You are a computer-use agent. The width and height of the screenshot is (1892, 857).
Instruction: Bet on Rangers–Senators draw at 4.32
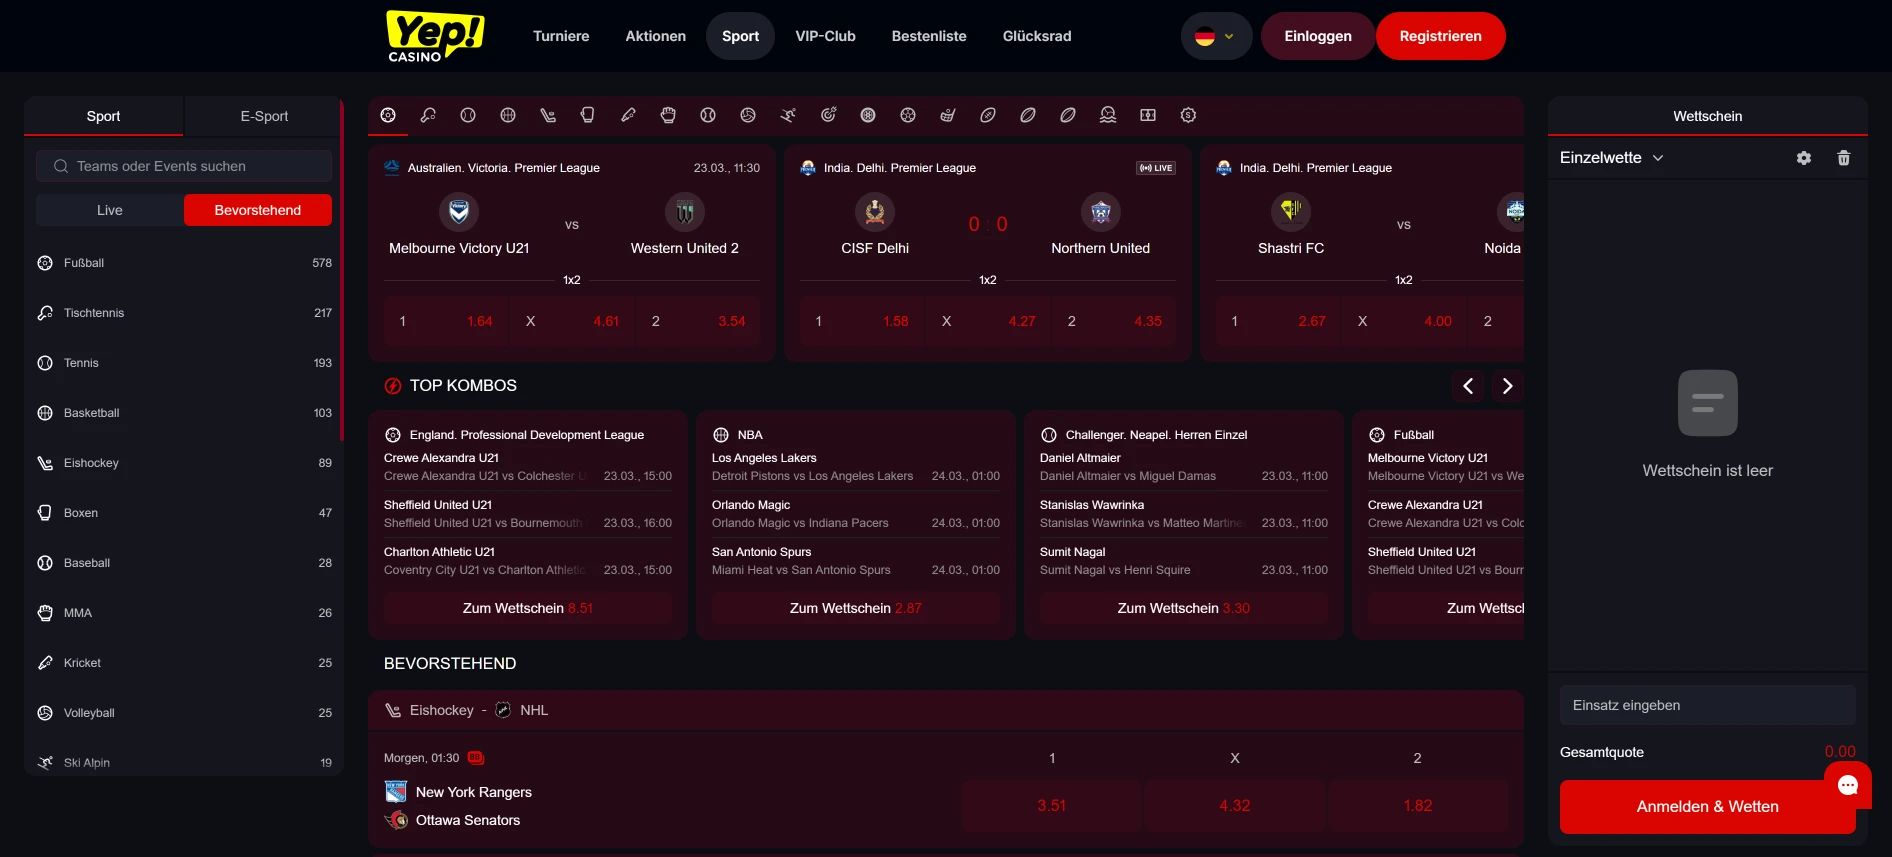point(1235,806)
